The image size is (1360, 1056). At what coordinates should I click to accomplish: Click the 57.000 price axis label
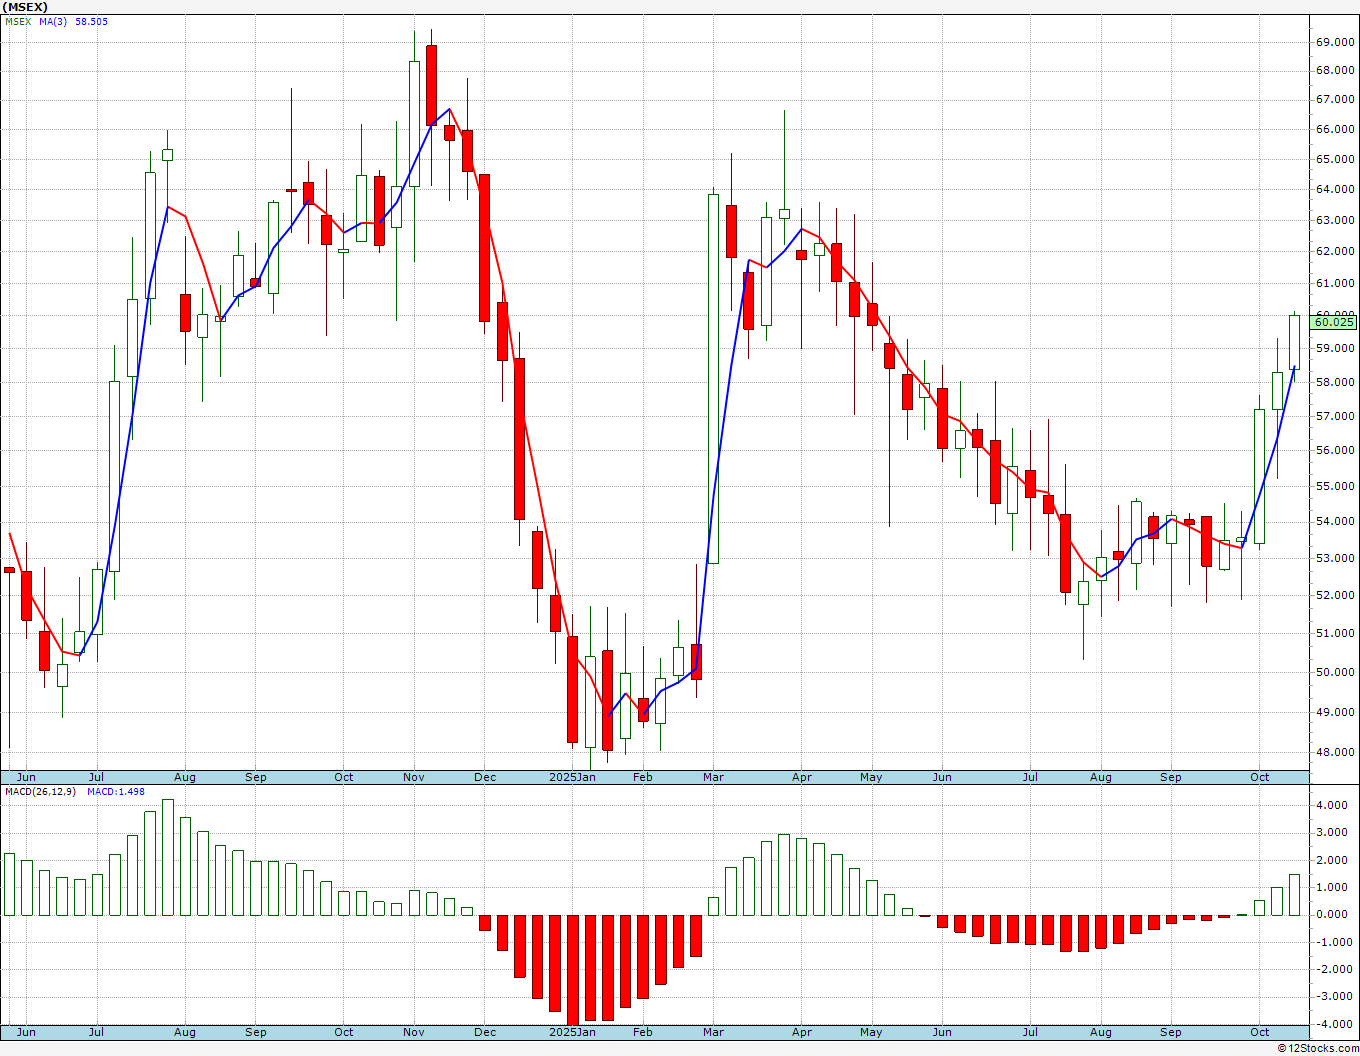[x=1336, y=416]
